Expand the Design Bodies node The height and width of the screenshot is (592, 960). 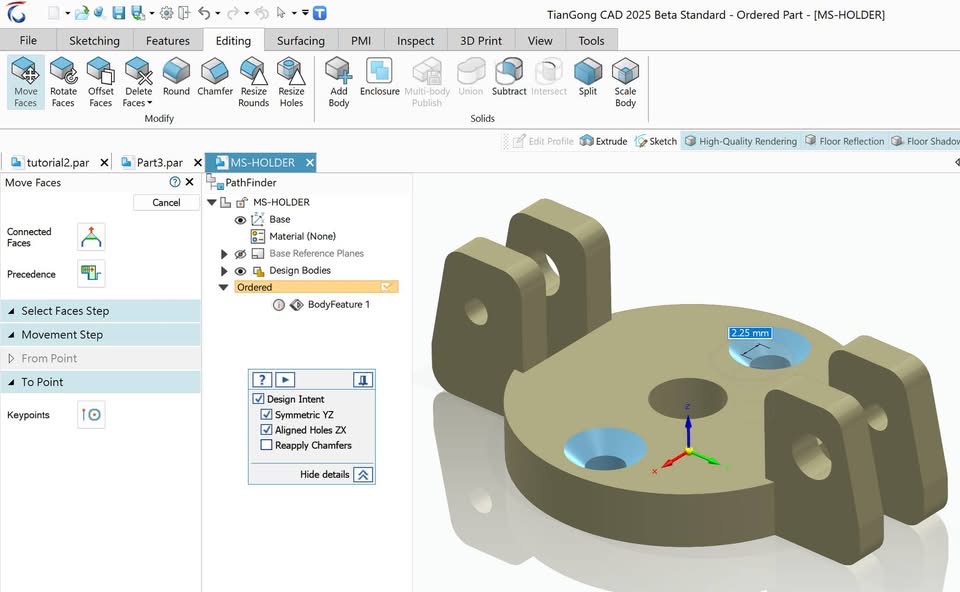click(223, 271)
